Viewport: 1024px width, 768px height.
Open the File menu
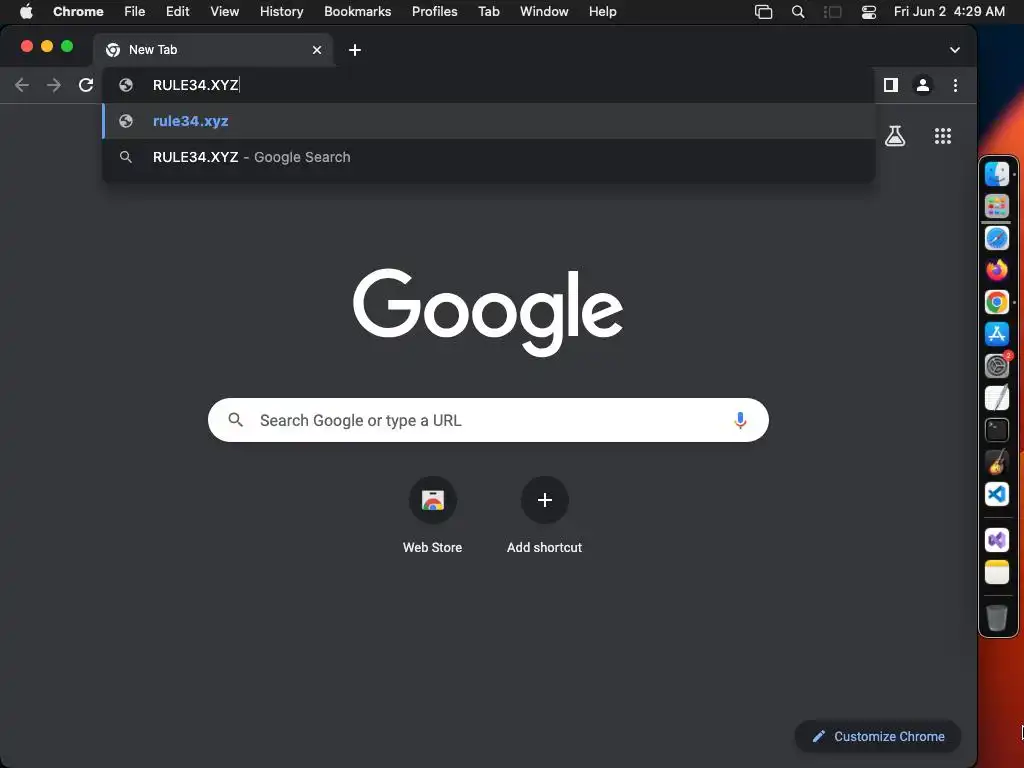tap(135, 11)
